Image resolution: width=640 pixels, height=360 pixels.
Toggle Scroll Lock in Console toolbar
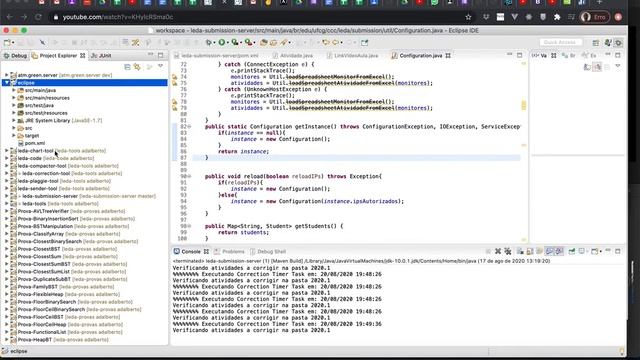pos(530,251)
